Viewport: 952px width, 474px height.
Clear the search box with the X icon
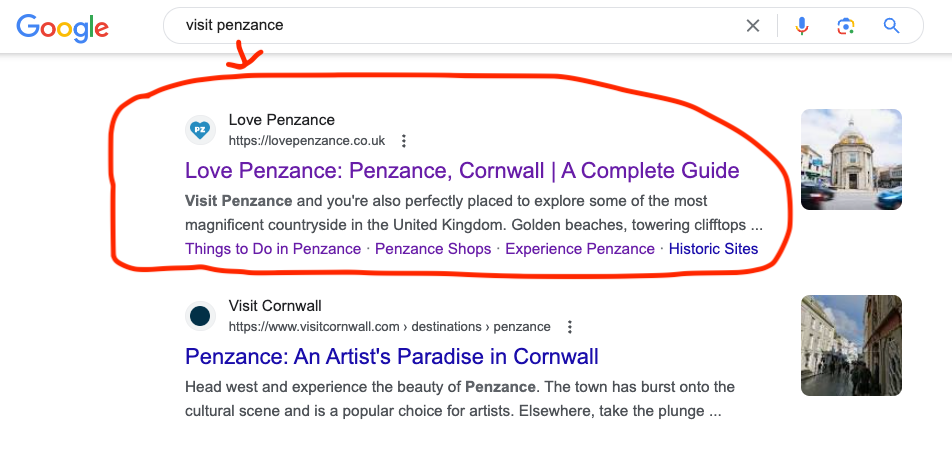(753, 25)
